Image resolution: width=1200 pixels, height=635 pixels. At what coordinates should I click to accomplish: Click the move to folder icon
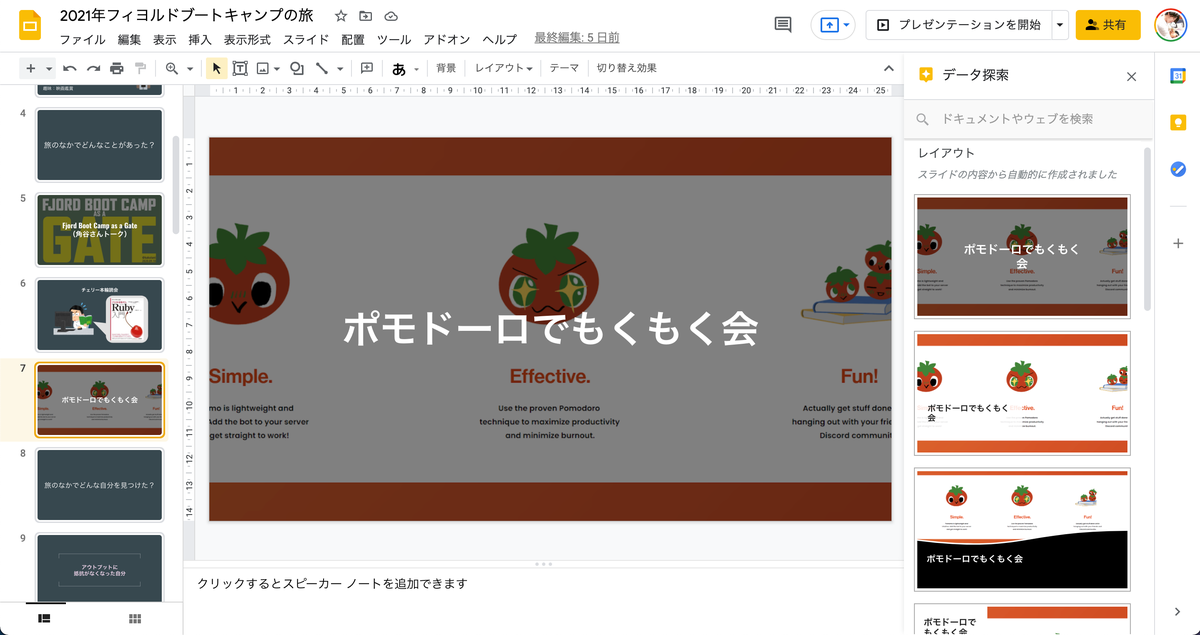(x=366, y=17)
